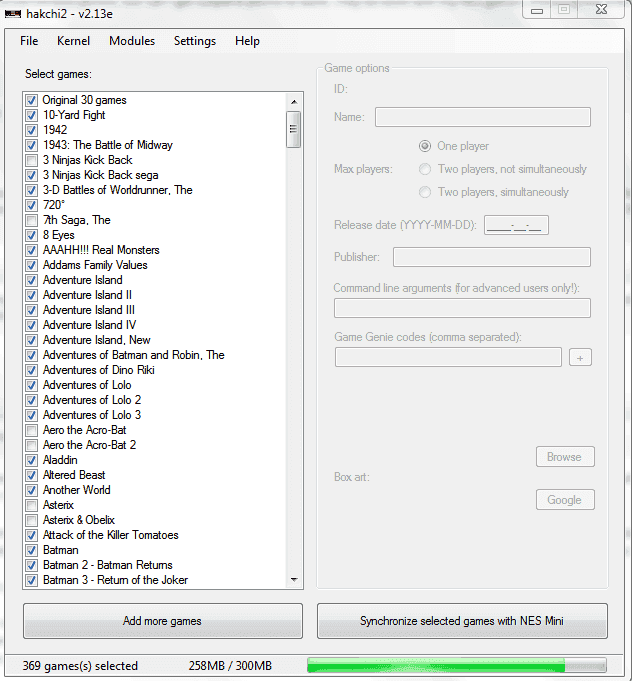This screenshot has height=681, width=632.
Task: Select Two players, simultaneously option
Action: 425,192
